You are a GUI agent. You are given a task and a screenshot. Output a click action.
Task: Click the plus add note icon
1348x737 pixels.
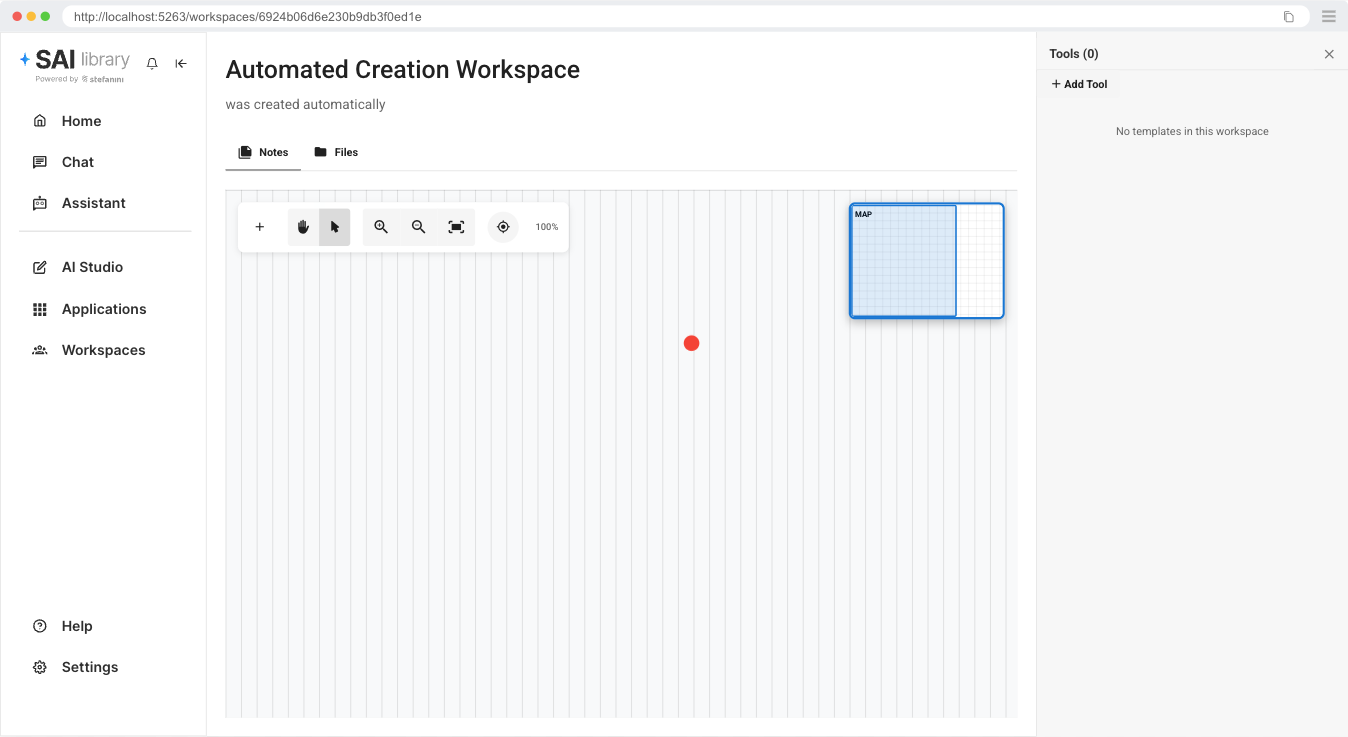260,227
